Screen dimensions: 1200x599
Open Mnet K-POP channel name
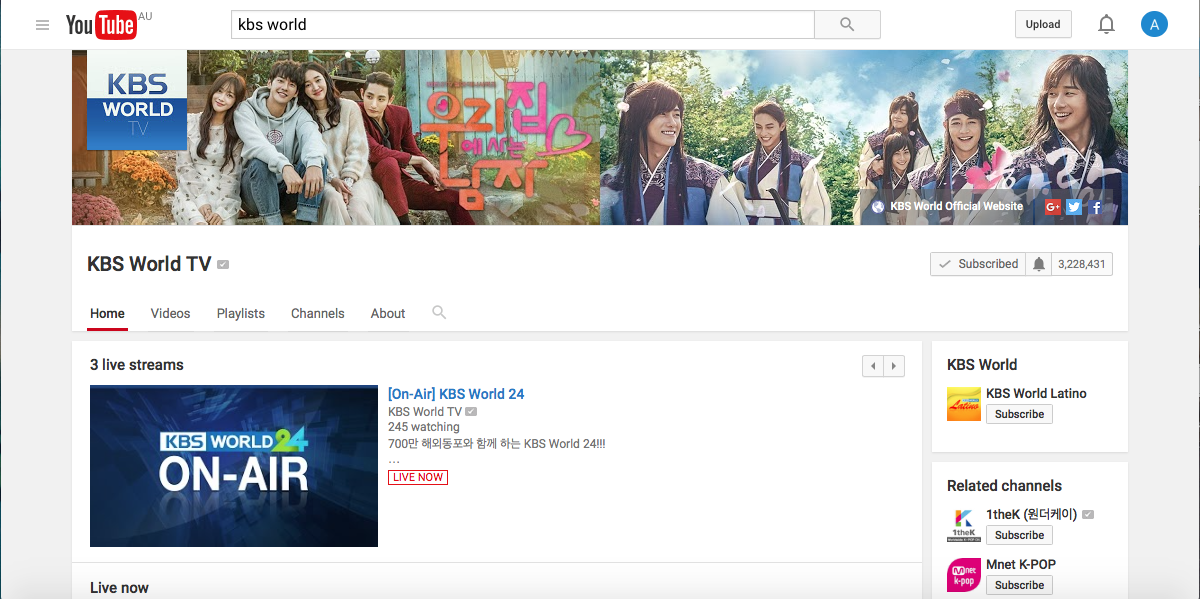coord(1021,564)
